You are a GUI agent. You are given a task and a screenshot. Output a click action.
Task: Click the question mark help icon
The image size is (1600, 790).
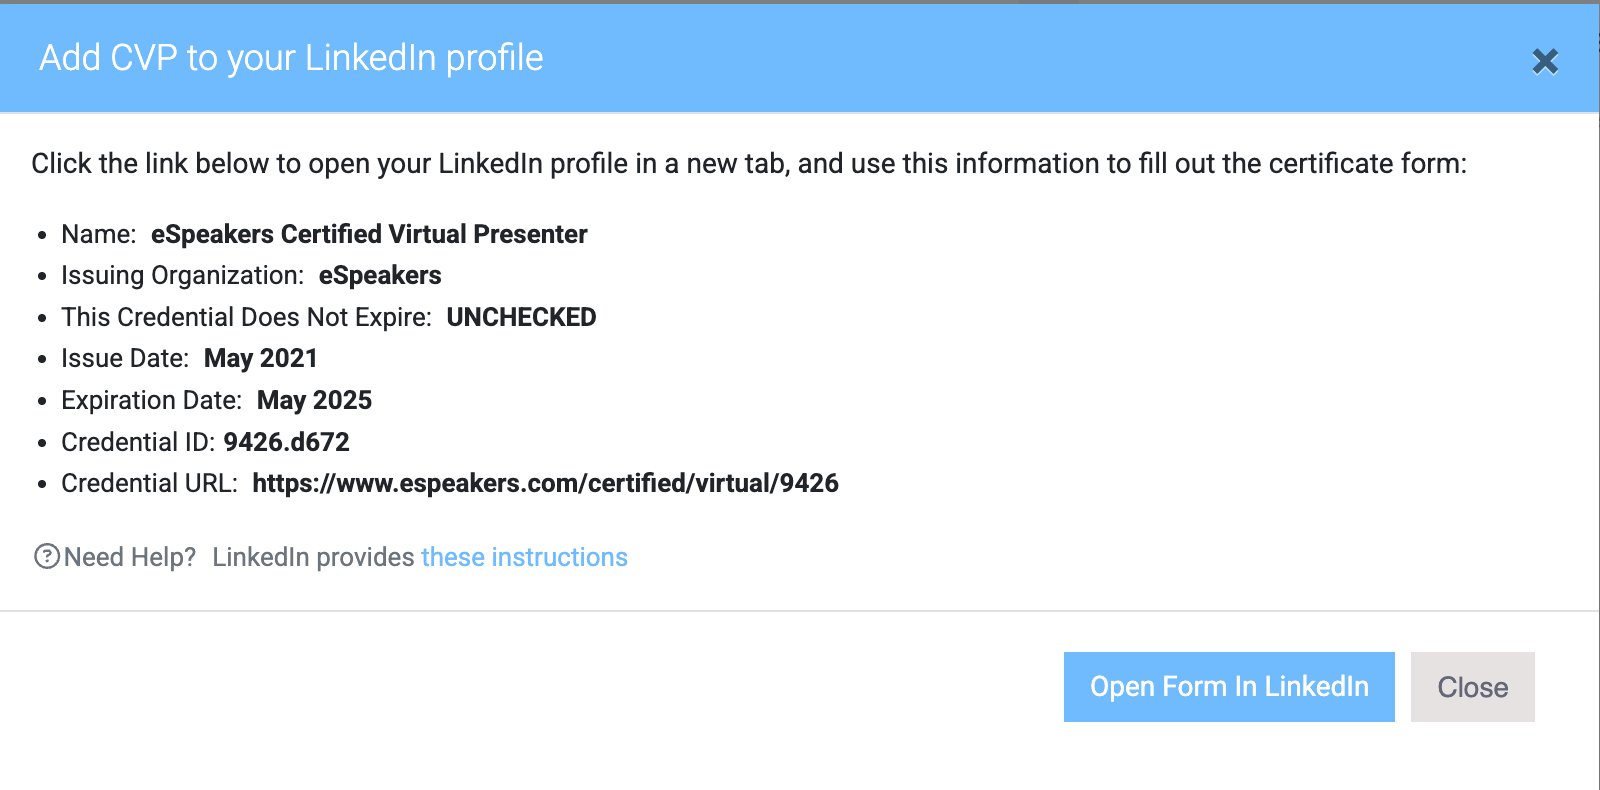(47, 556)
